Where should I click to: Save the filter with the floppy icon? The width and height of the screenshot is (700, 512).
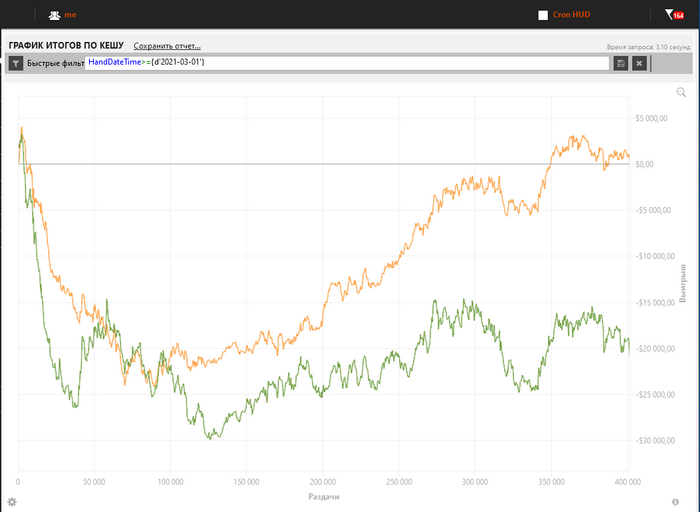(x=621, y=63)
